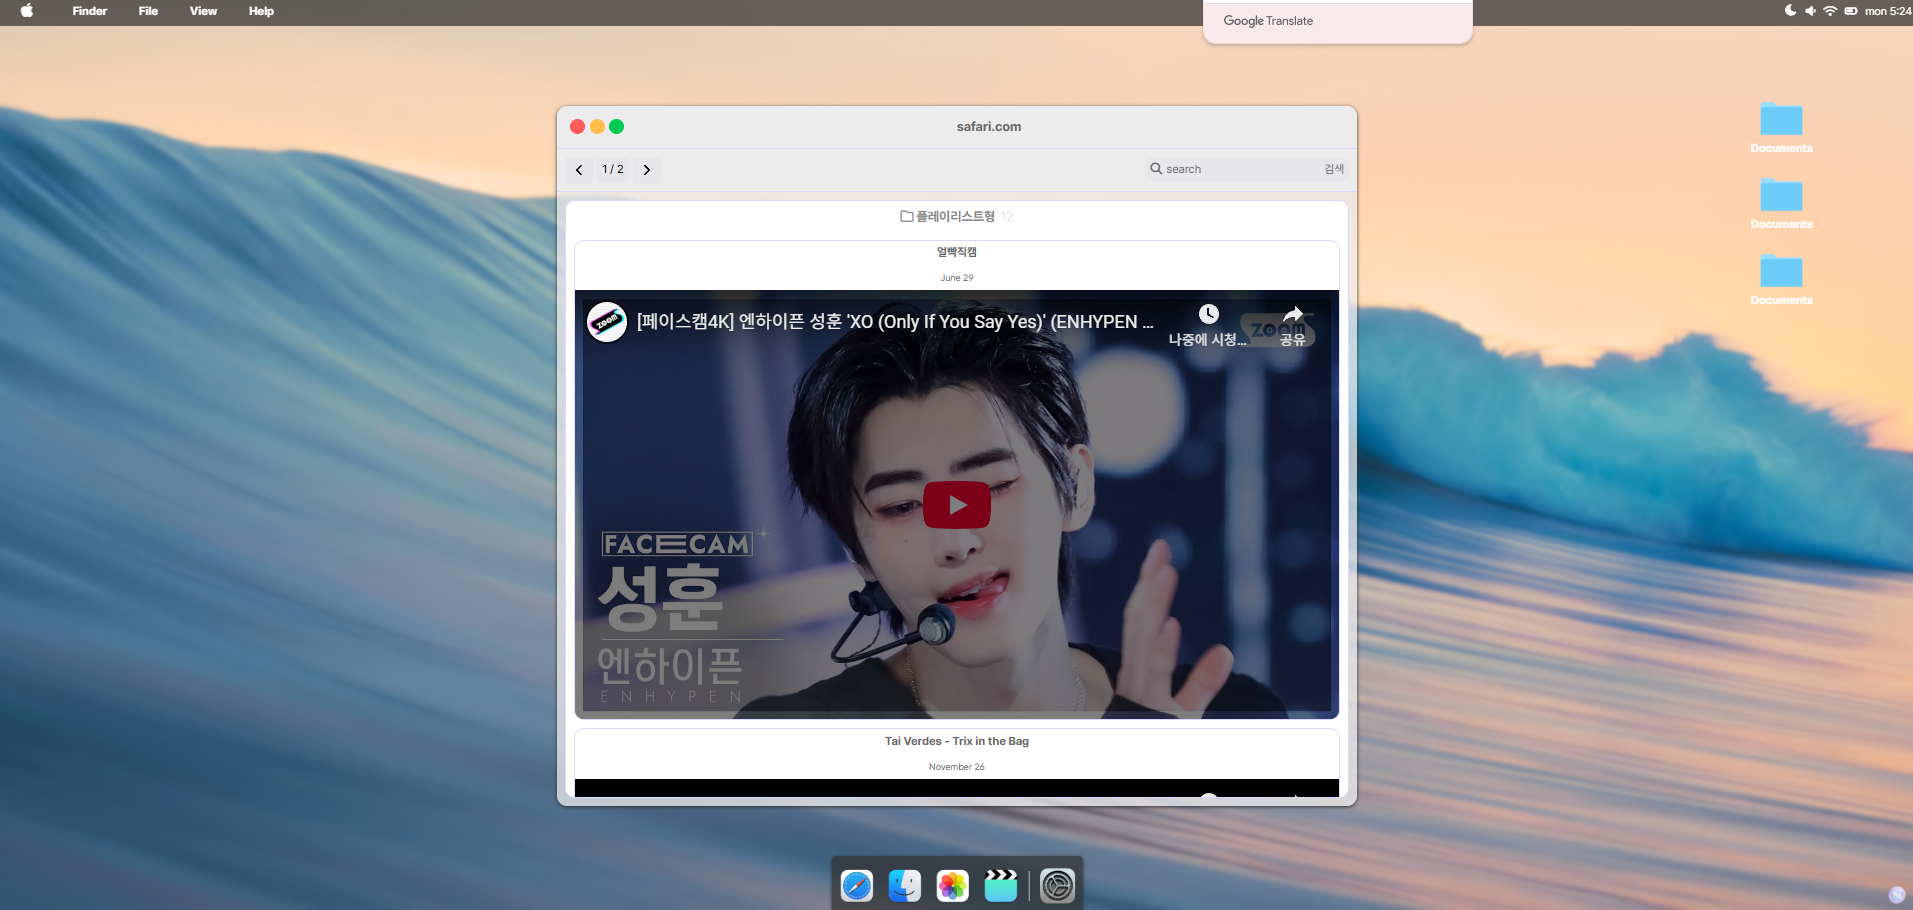Click the round icon in screen's bottom-right corner
The width and height of the screenshot is (1913, 910).
click(1897, 895)
